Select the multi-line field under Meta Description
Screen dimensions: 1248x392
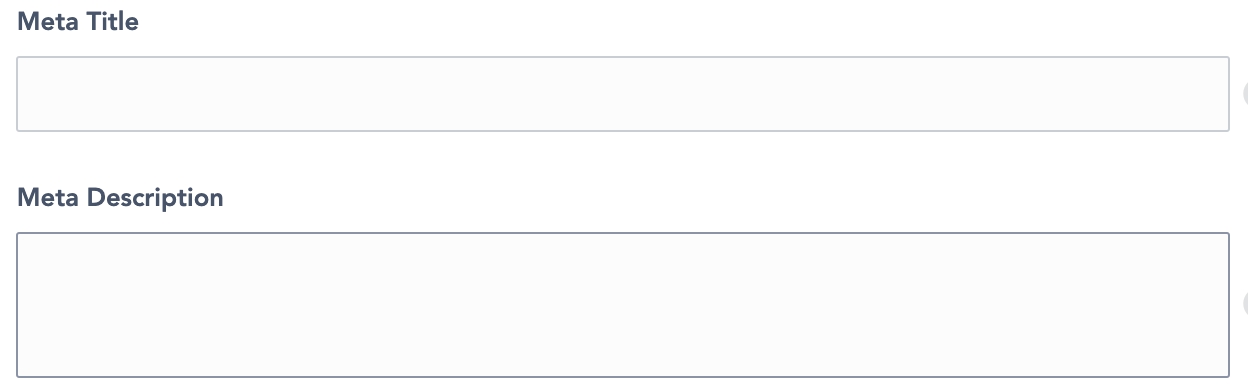click(x=622, y=305)
